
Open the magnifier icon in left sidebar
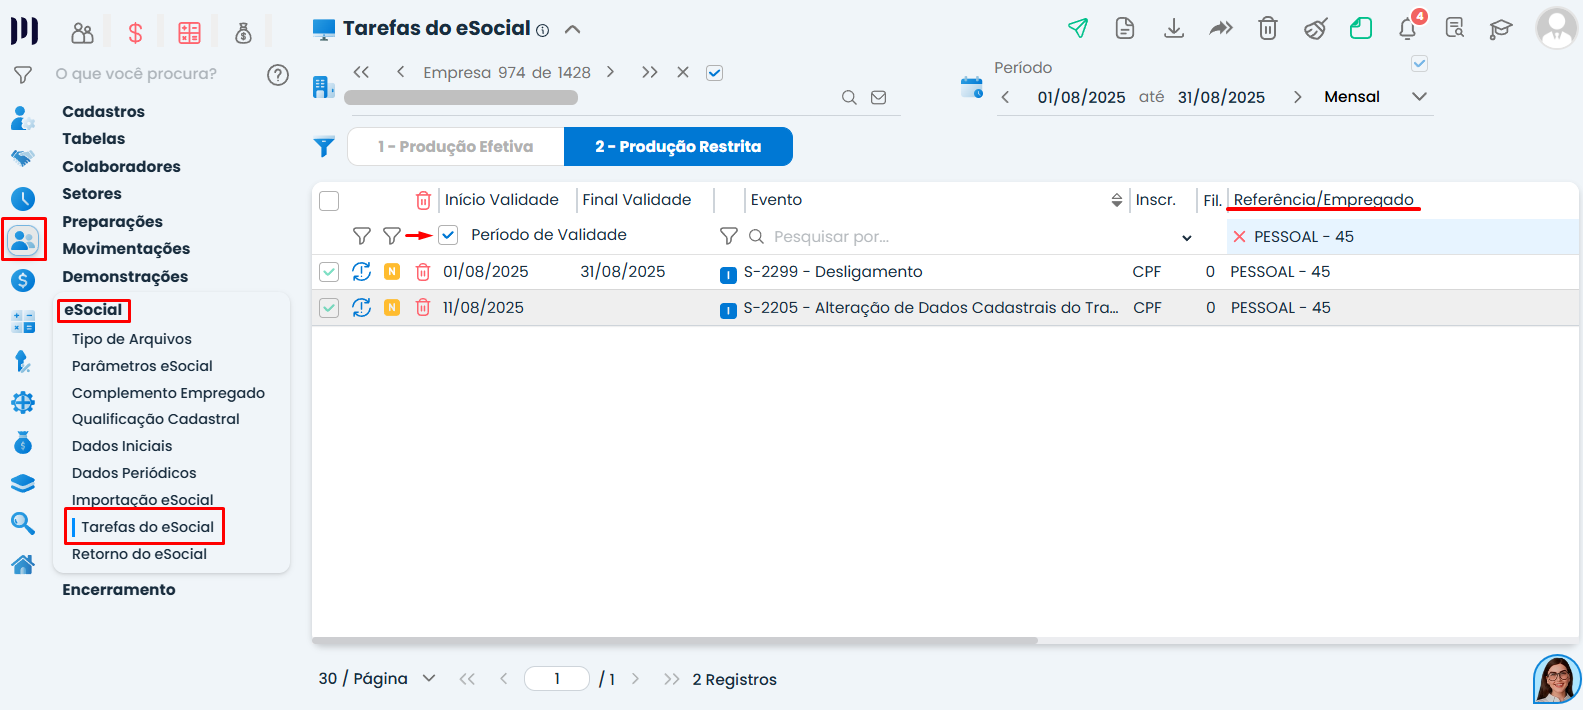(23, 524)
